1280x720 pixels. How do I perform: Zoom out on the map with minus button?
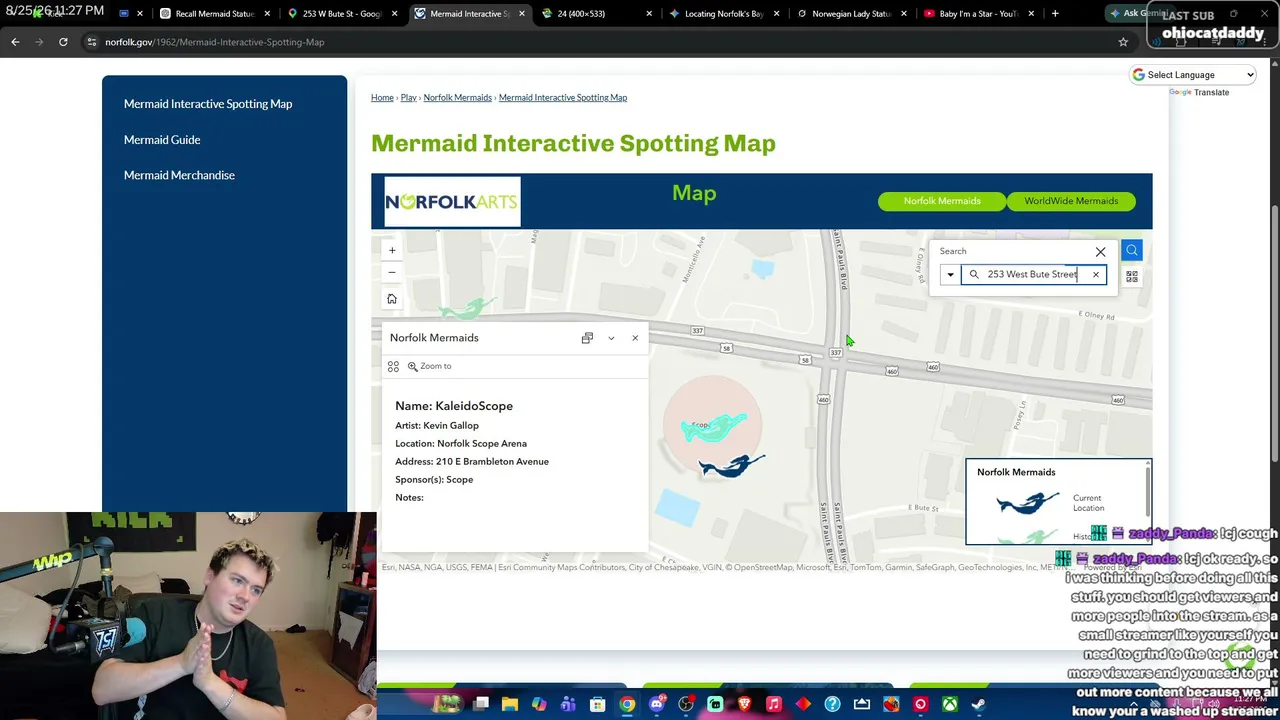coord(392,272)
